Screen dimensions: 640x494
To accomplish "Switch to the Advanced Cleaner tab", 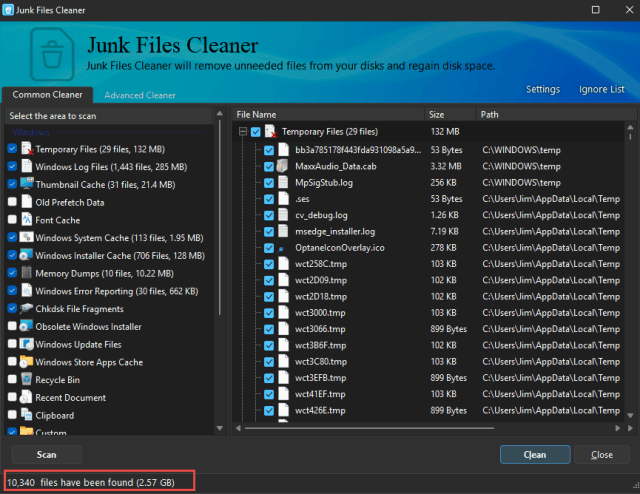I will (140, 95).
